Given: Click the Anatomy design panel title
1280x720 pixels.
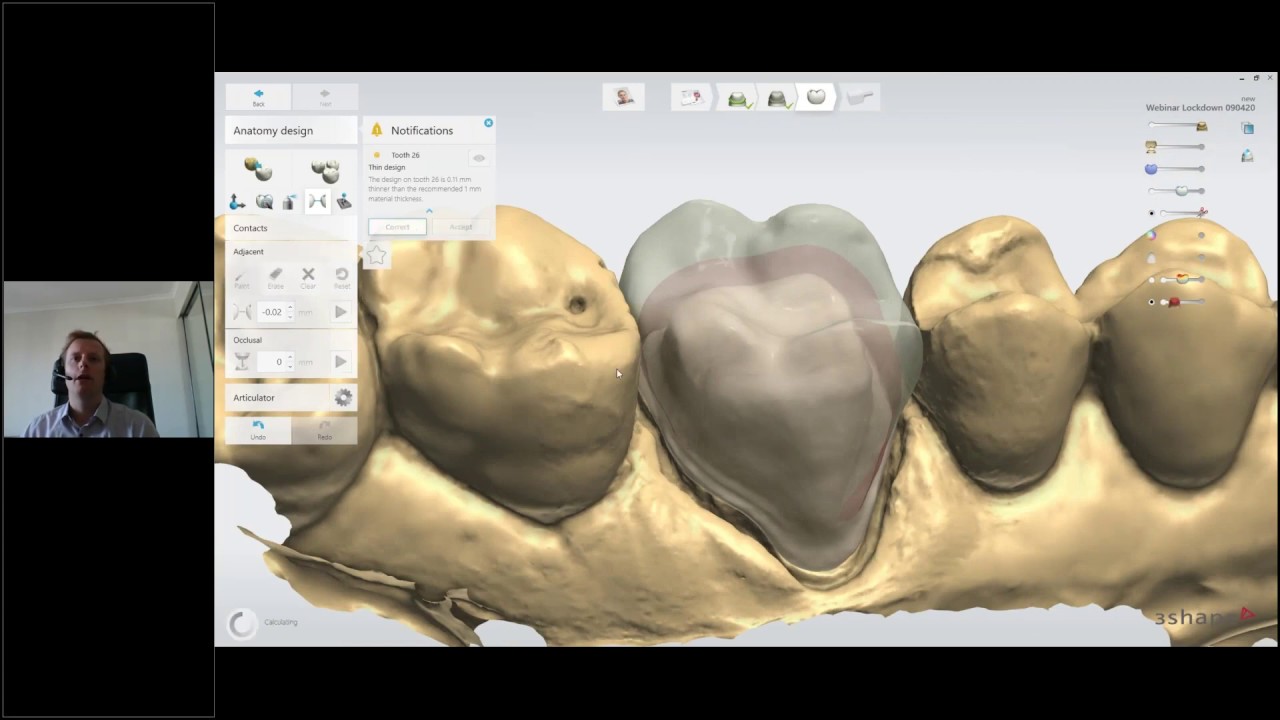Looking at the screenshot, I should [x=273, y=131].
